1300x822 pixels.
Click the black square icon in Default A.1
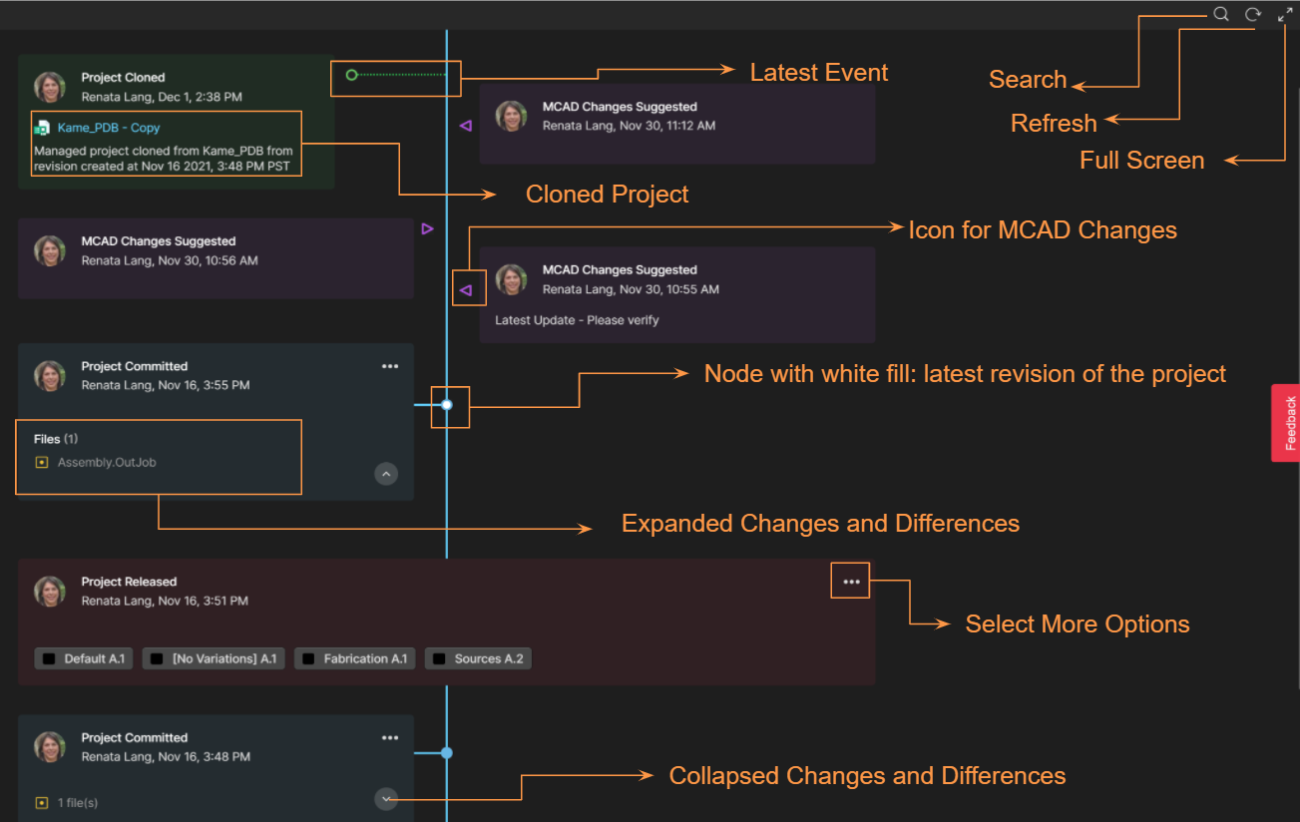48,659
